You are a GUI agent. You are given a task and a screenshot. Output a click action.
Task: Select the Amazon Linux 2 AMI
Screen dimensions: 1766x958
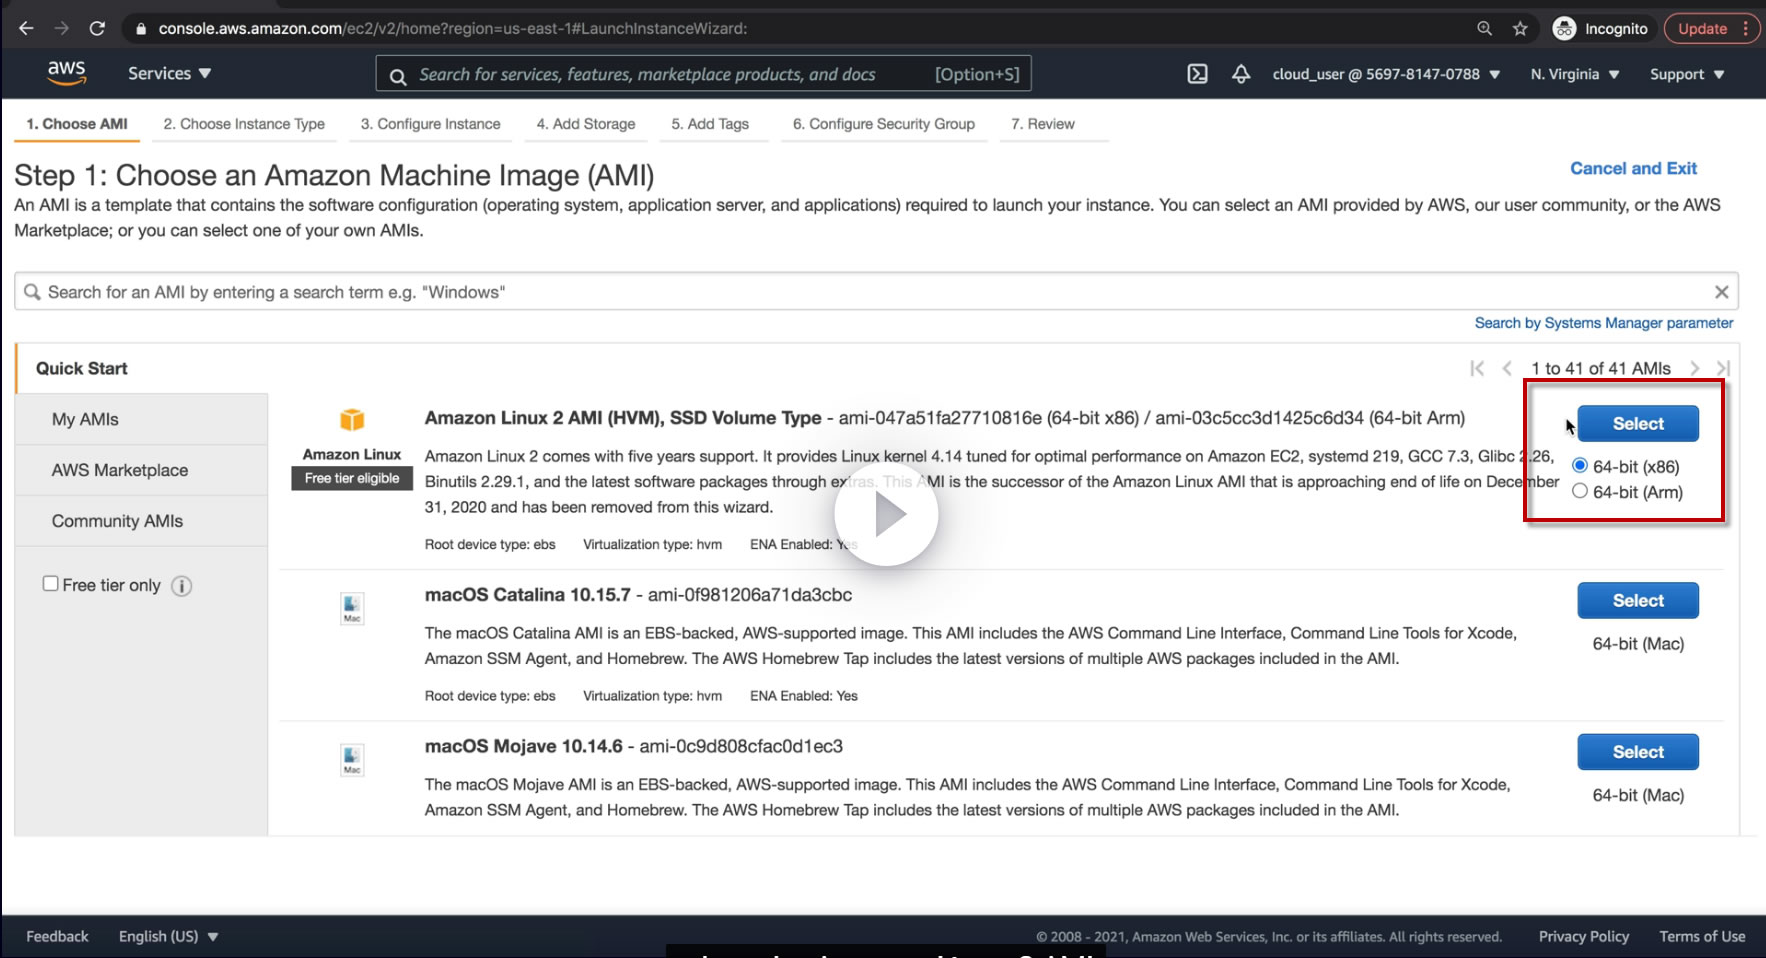[x=1638, y=423]
